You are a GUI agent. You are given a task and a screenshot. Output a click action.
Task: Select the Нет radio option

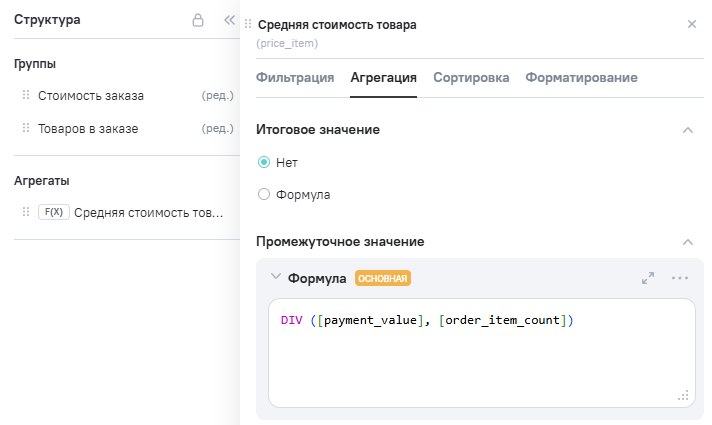(264, 162)
